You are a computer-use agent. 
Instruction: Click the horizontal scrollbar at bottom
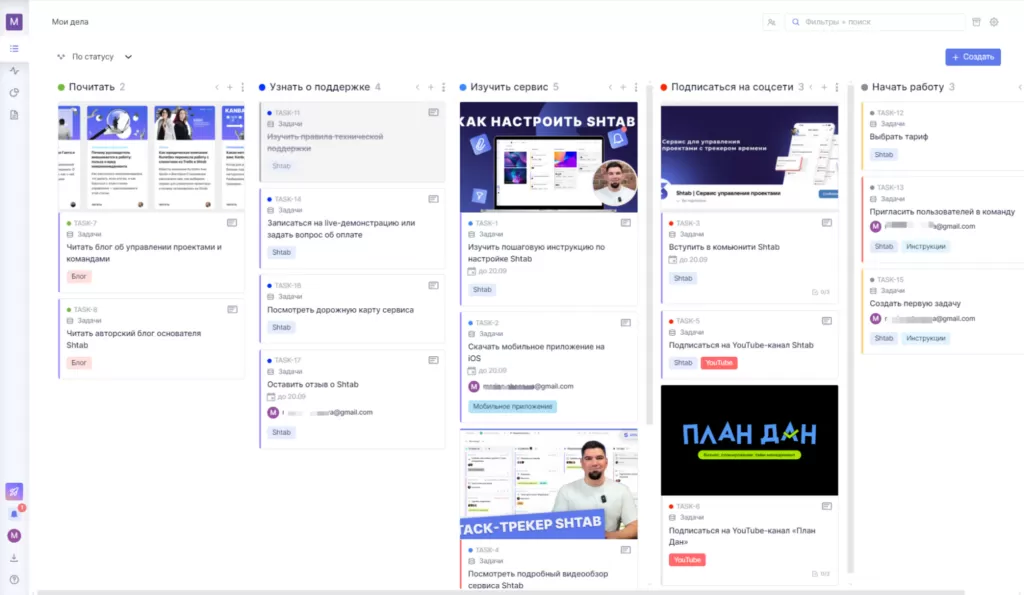(x=500, y=592)
